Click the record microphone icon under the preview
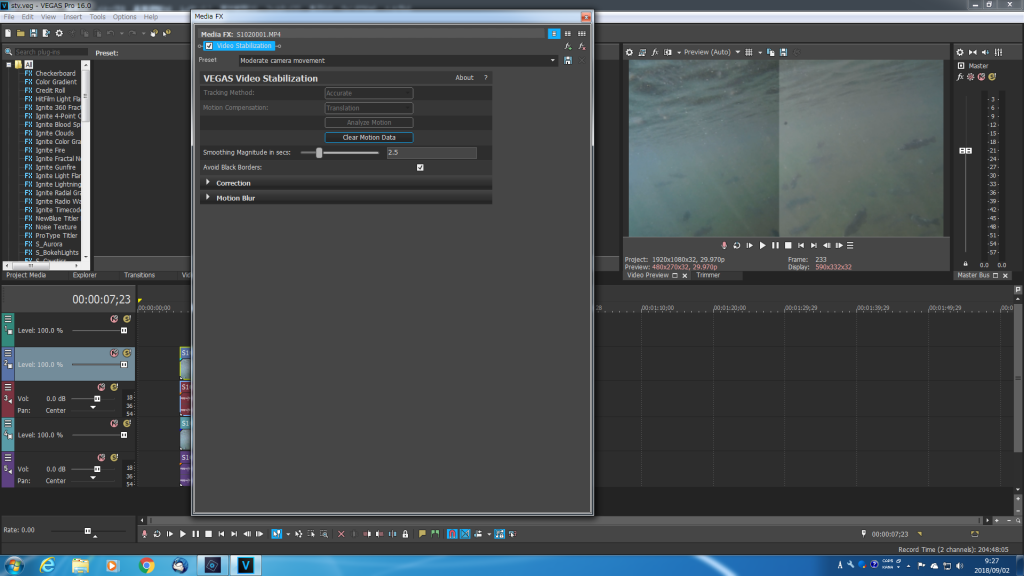The height and width of the screenshot is (576, 1024). [x=723, y=245]
